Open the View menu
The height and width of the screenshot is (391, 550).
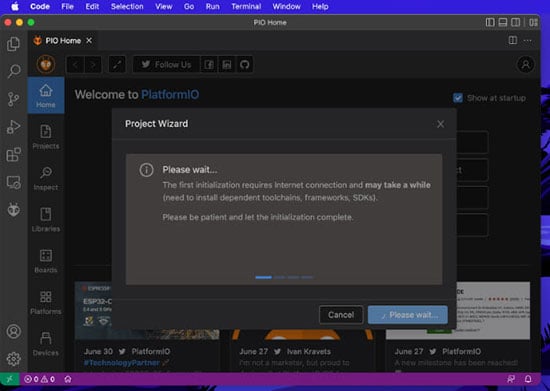click(x=164, y=6)
